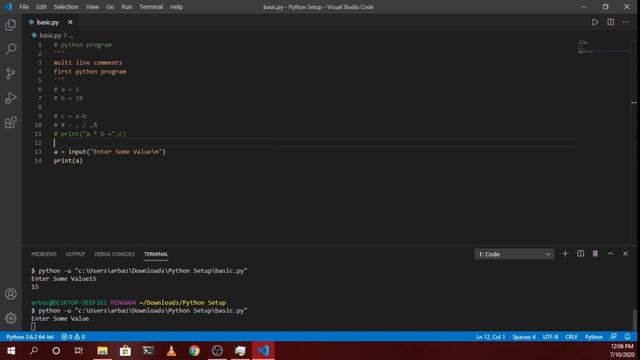Screen dimensions: 640x360
Task: Click the 'first python program' comment line
Action: point(90,72)
